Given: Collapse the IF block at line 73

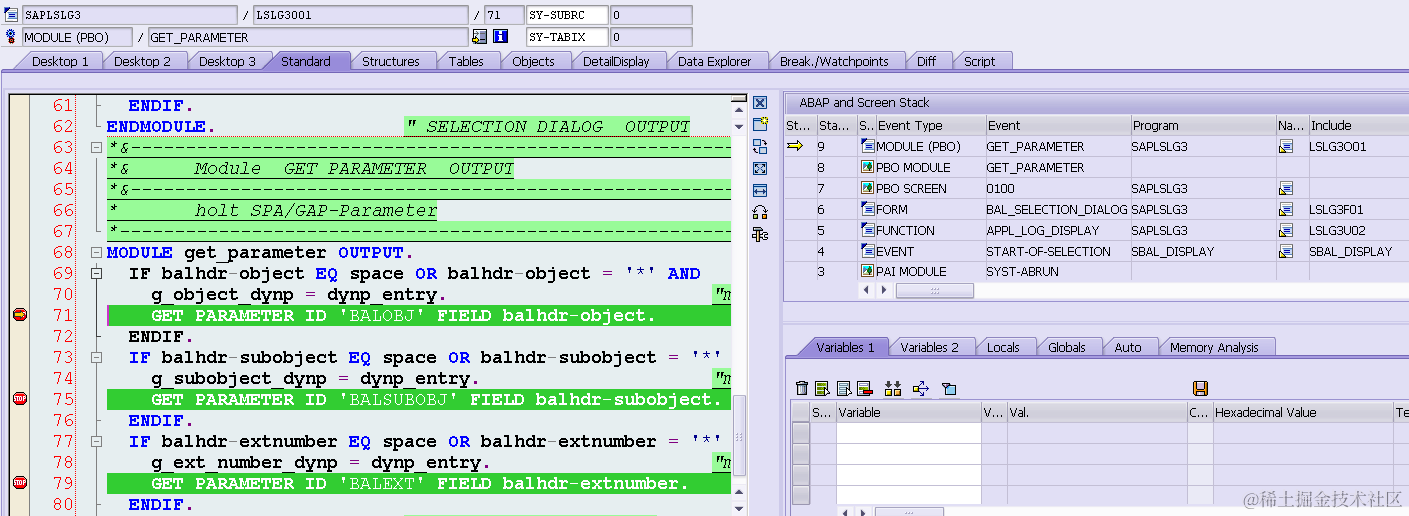Looking at the screenshot, I should [x=97, y=357].
